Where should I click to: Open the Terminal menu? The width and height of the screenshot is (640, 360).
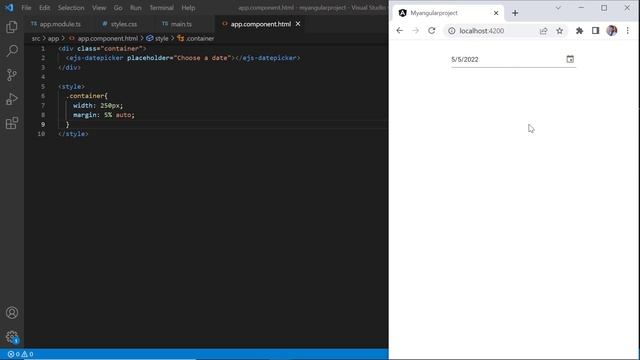coord(161,8)
